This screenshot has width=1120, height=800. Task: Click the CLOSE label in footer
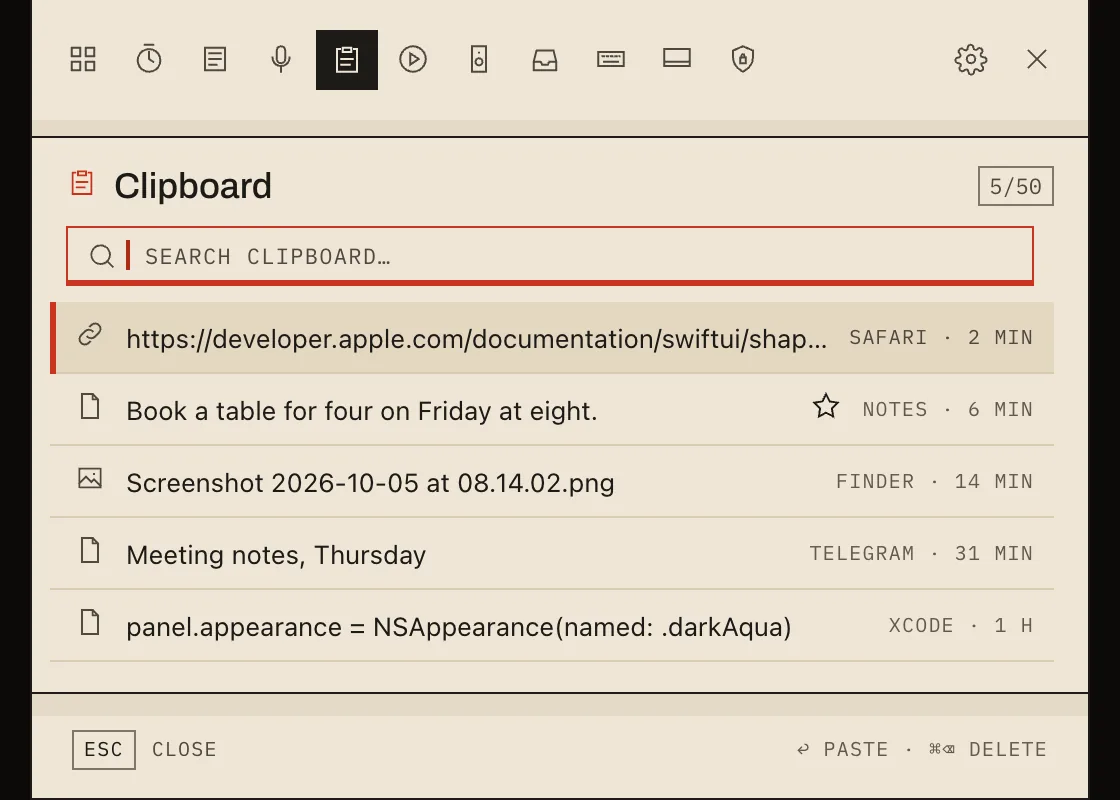pos(184,749)
